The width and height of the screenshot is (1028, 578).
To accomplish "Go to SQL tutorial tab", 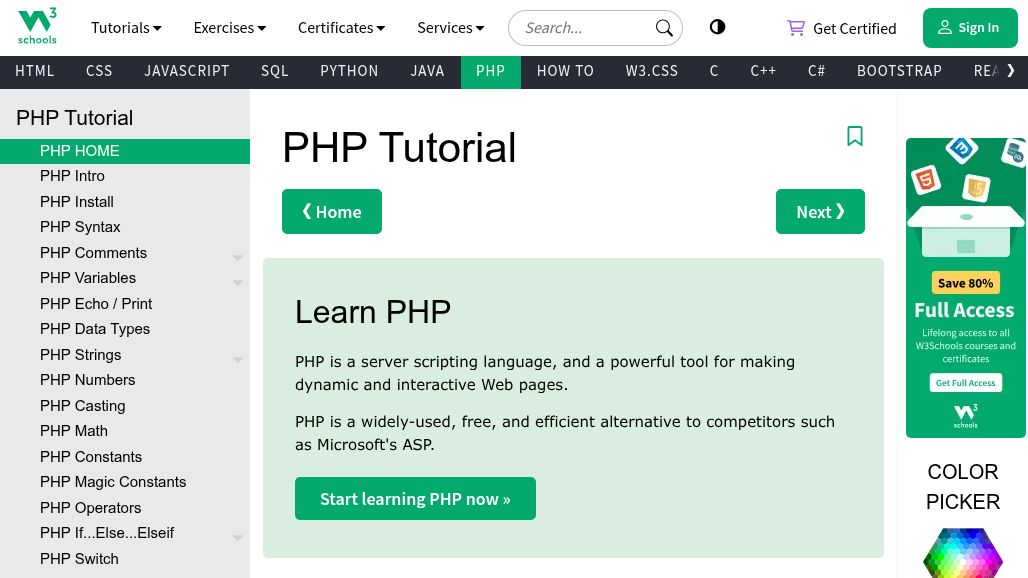I will pyautogui.click(x=275, y=71).
